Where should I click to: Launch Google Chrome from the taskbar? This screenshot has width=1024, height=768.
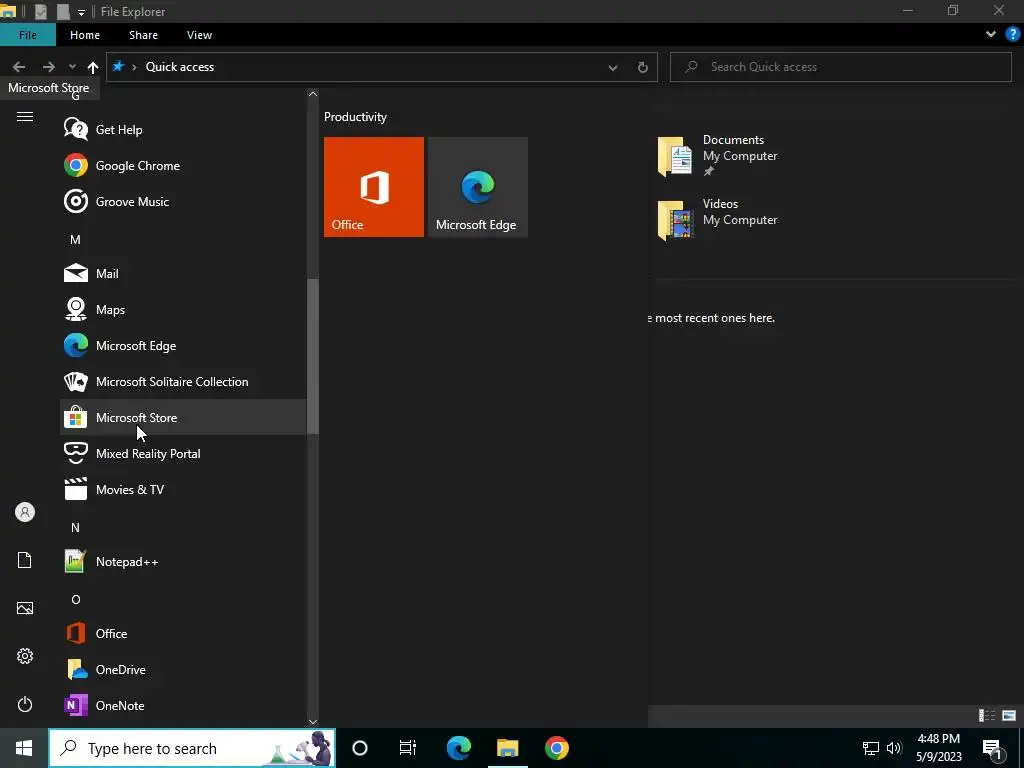556,748
